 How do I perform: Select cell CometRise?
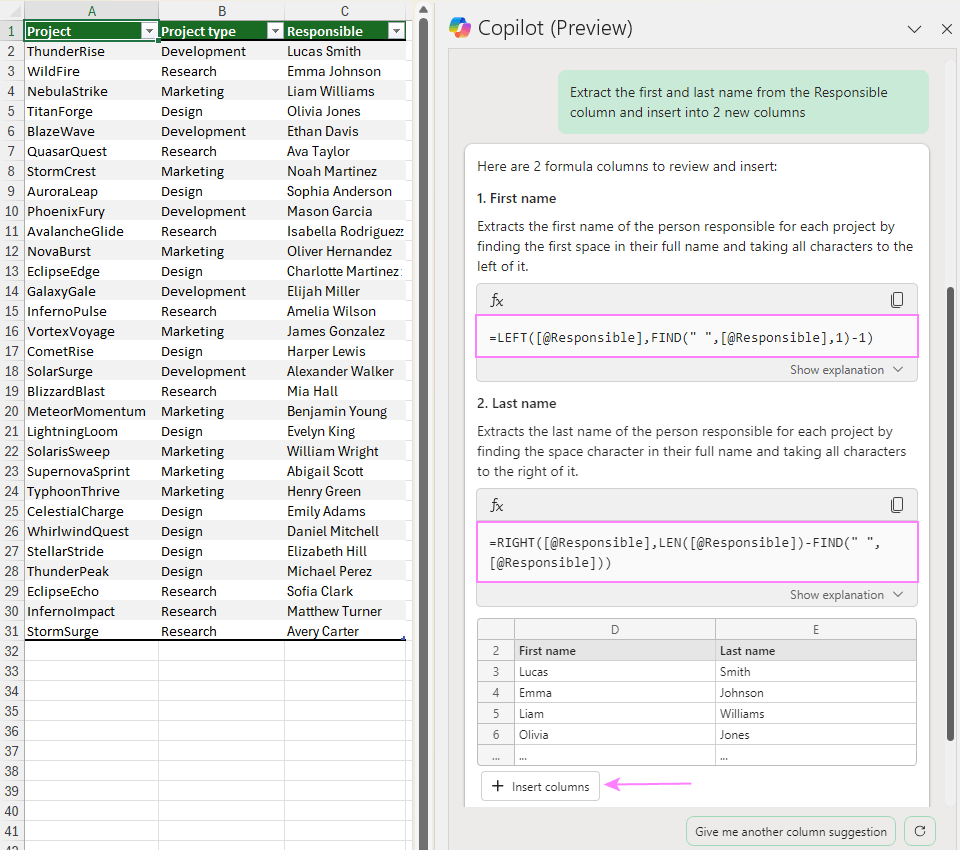[91, 352]
